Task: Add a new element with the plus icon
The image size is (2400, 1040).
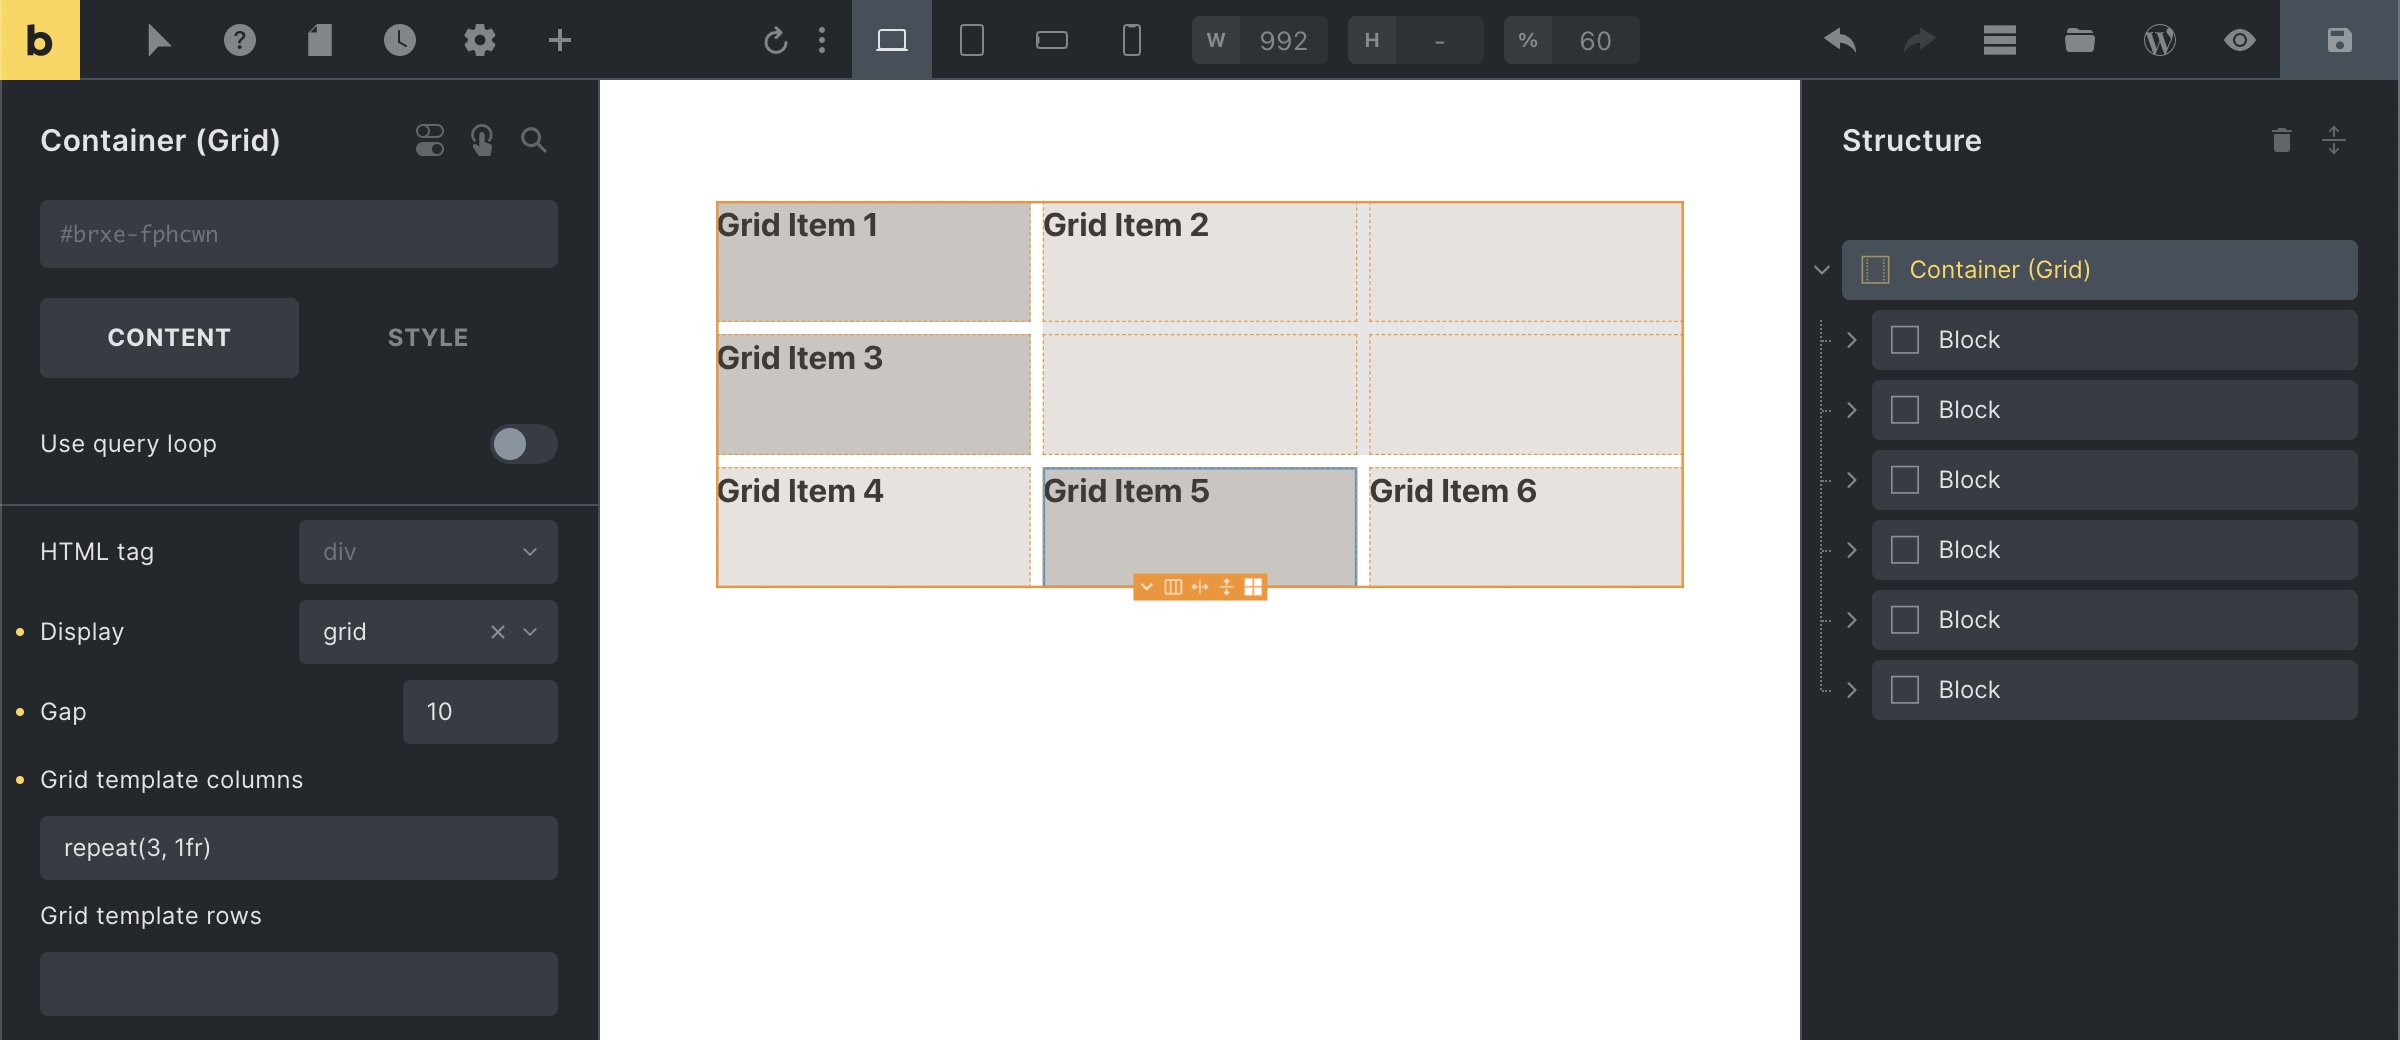Action: click(560, 40)
